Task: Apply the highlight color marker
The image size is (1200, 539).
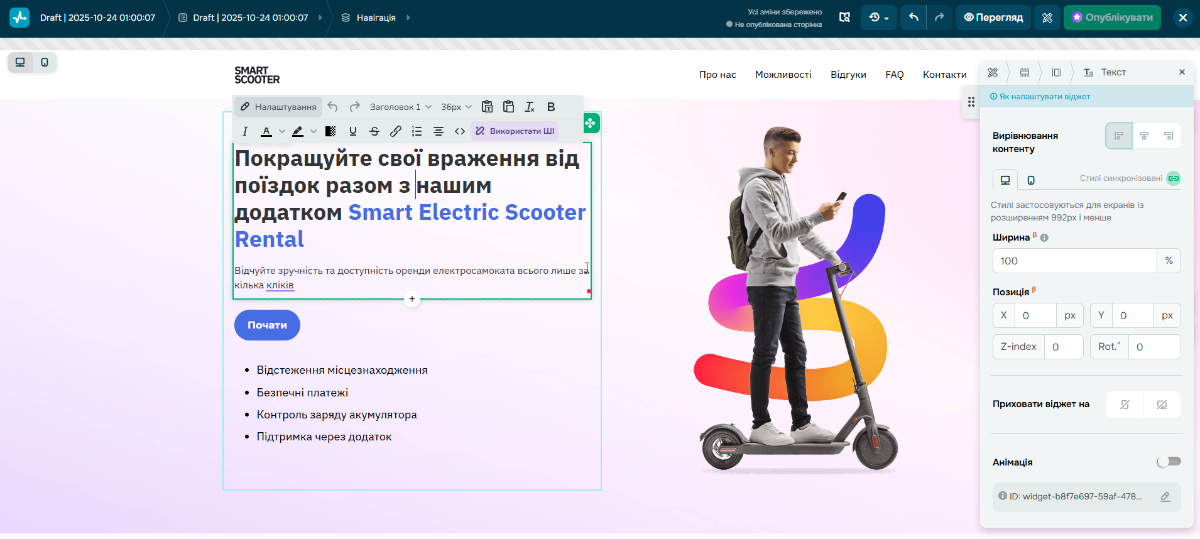Action: click(298, 131)
